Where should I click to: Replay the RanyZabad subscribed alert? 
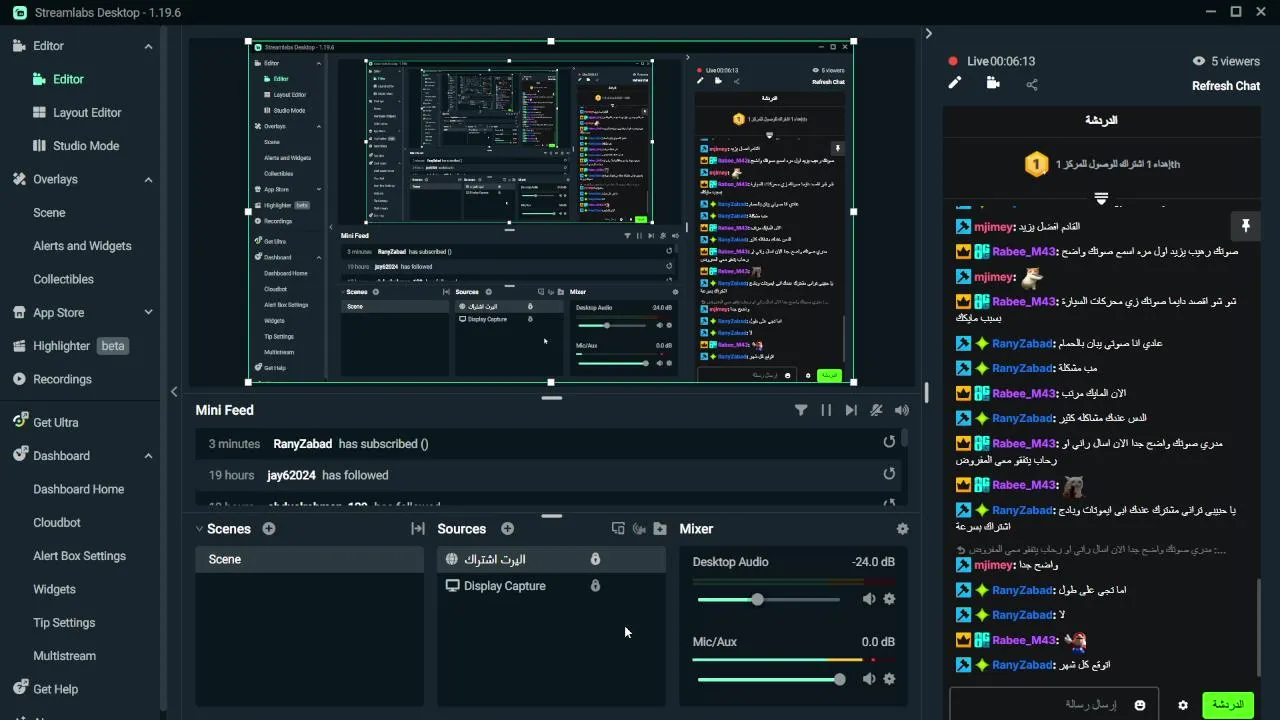pyautogui.click(x=889, y=442)
